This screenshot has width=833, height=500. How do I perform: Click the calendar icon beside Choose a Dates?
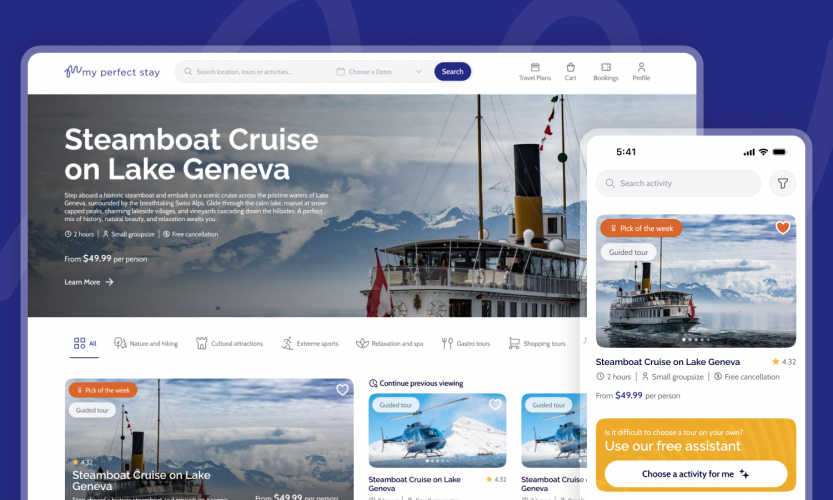341,72
